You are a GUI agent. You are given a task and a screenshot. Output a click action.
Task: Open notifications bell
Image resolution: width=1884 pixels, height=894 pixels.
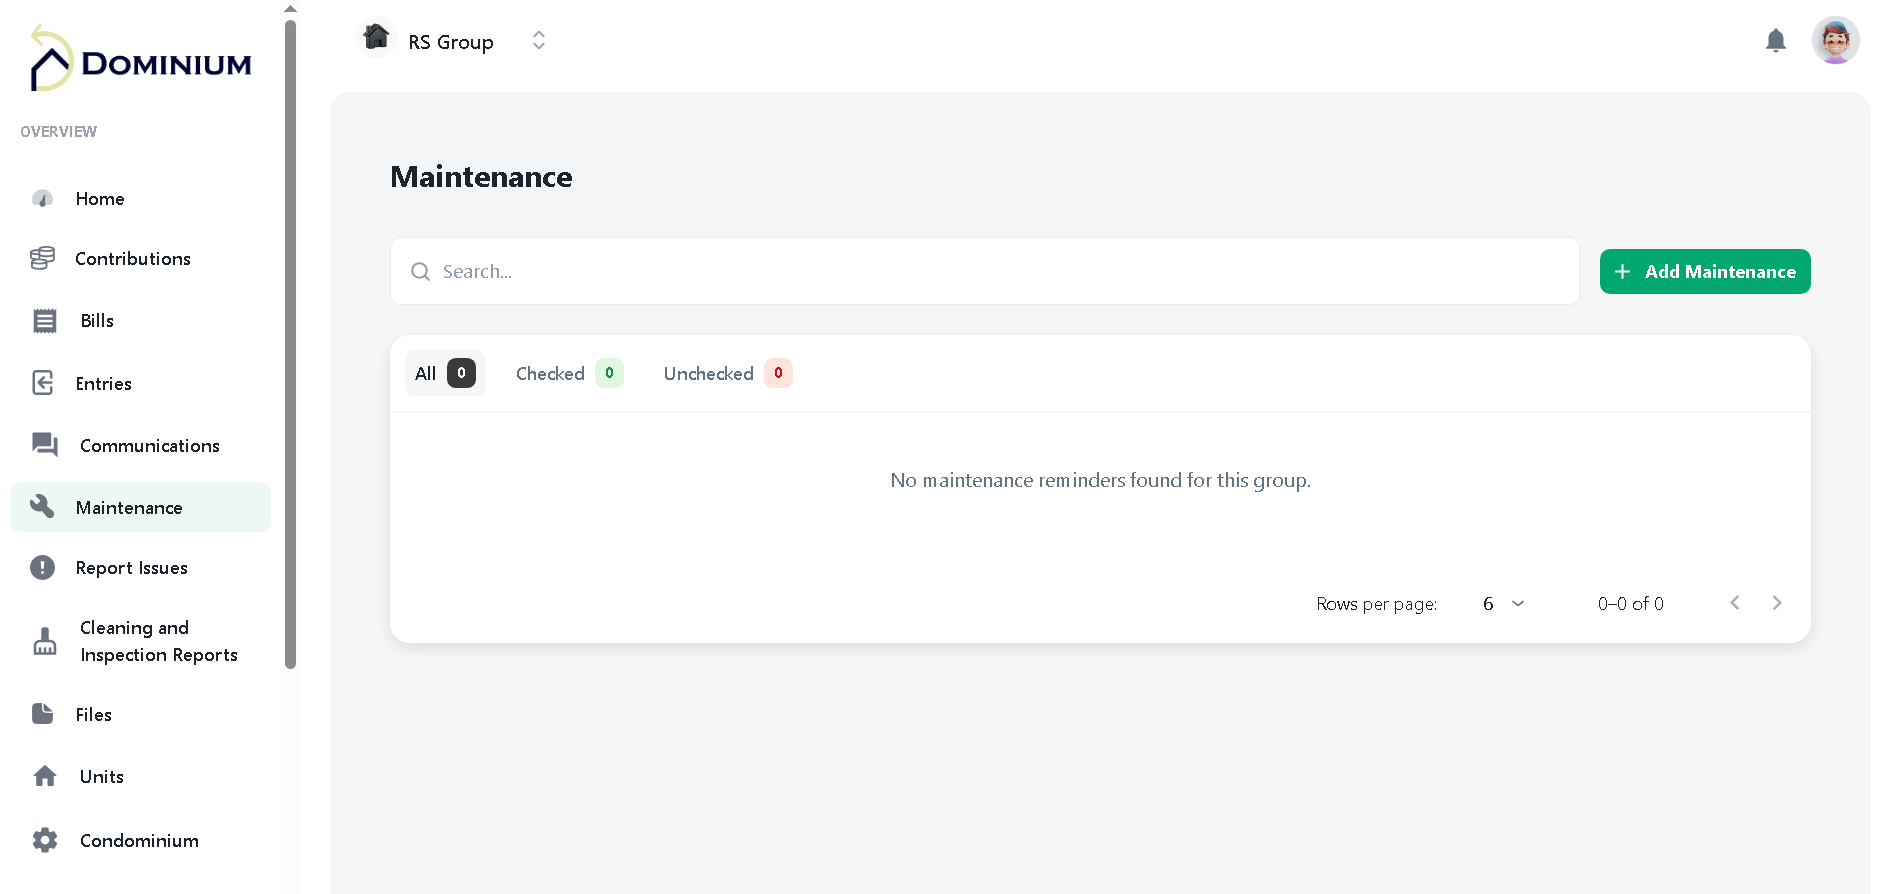(x=1776, y=41)
